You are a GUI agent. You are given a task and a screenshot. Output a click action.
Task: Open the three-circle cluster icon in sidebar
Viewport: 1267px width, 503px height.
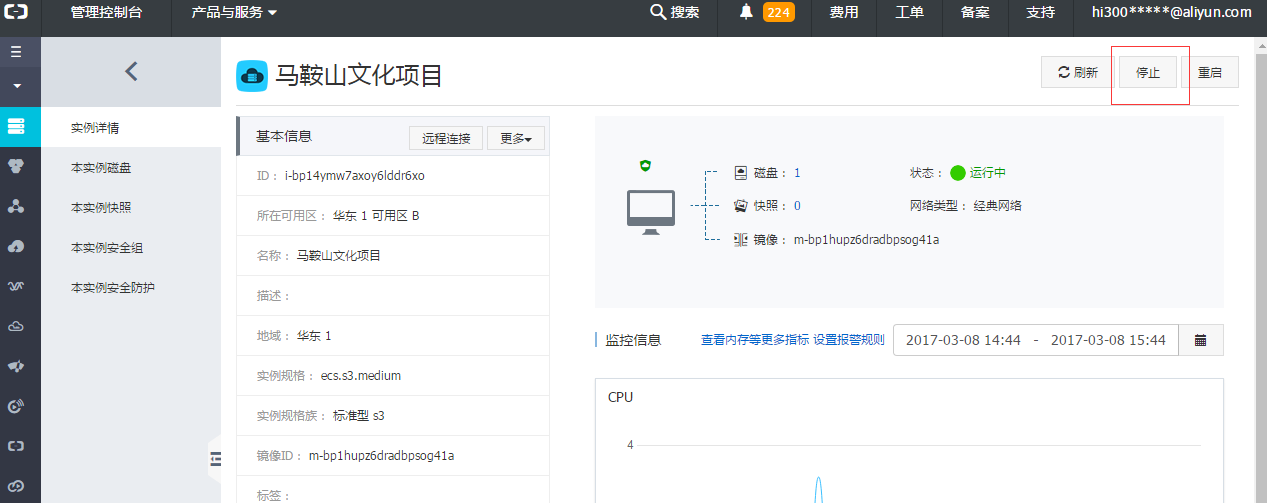coord(16,166)
